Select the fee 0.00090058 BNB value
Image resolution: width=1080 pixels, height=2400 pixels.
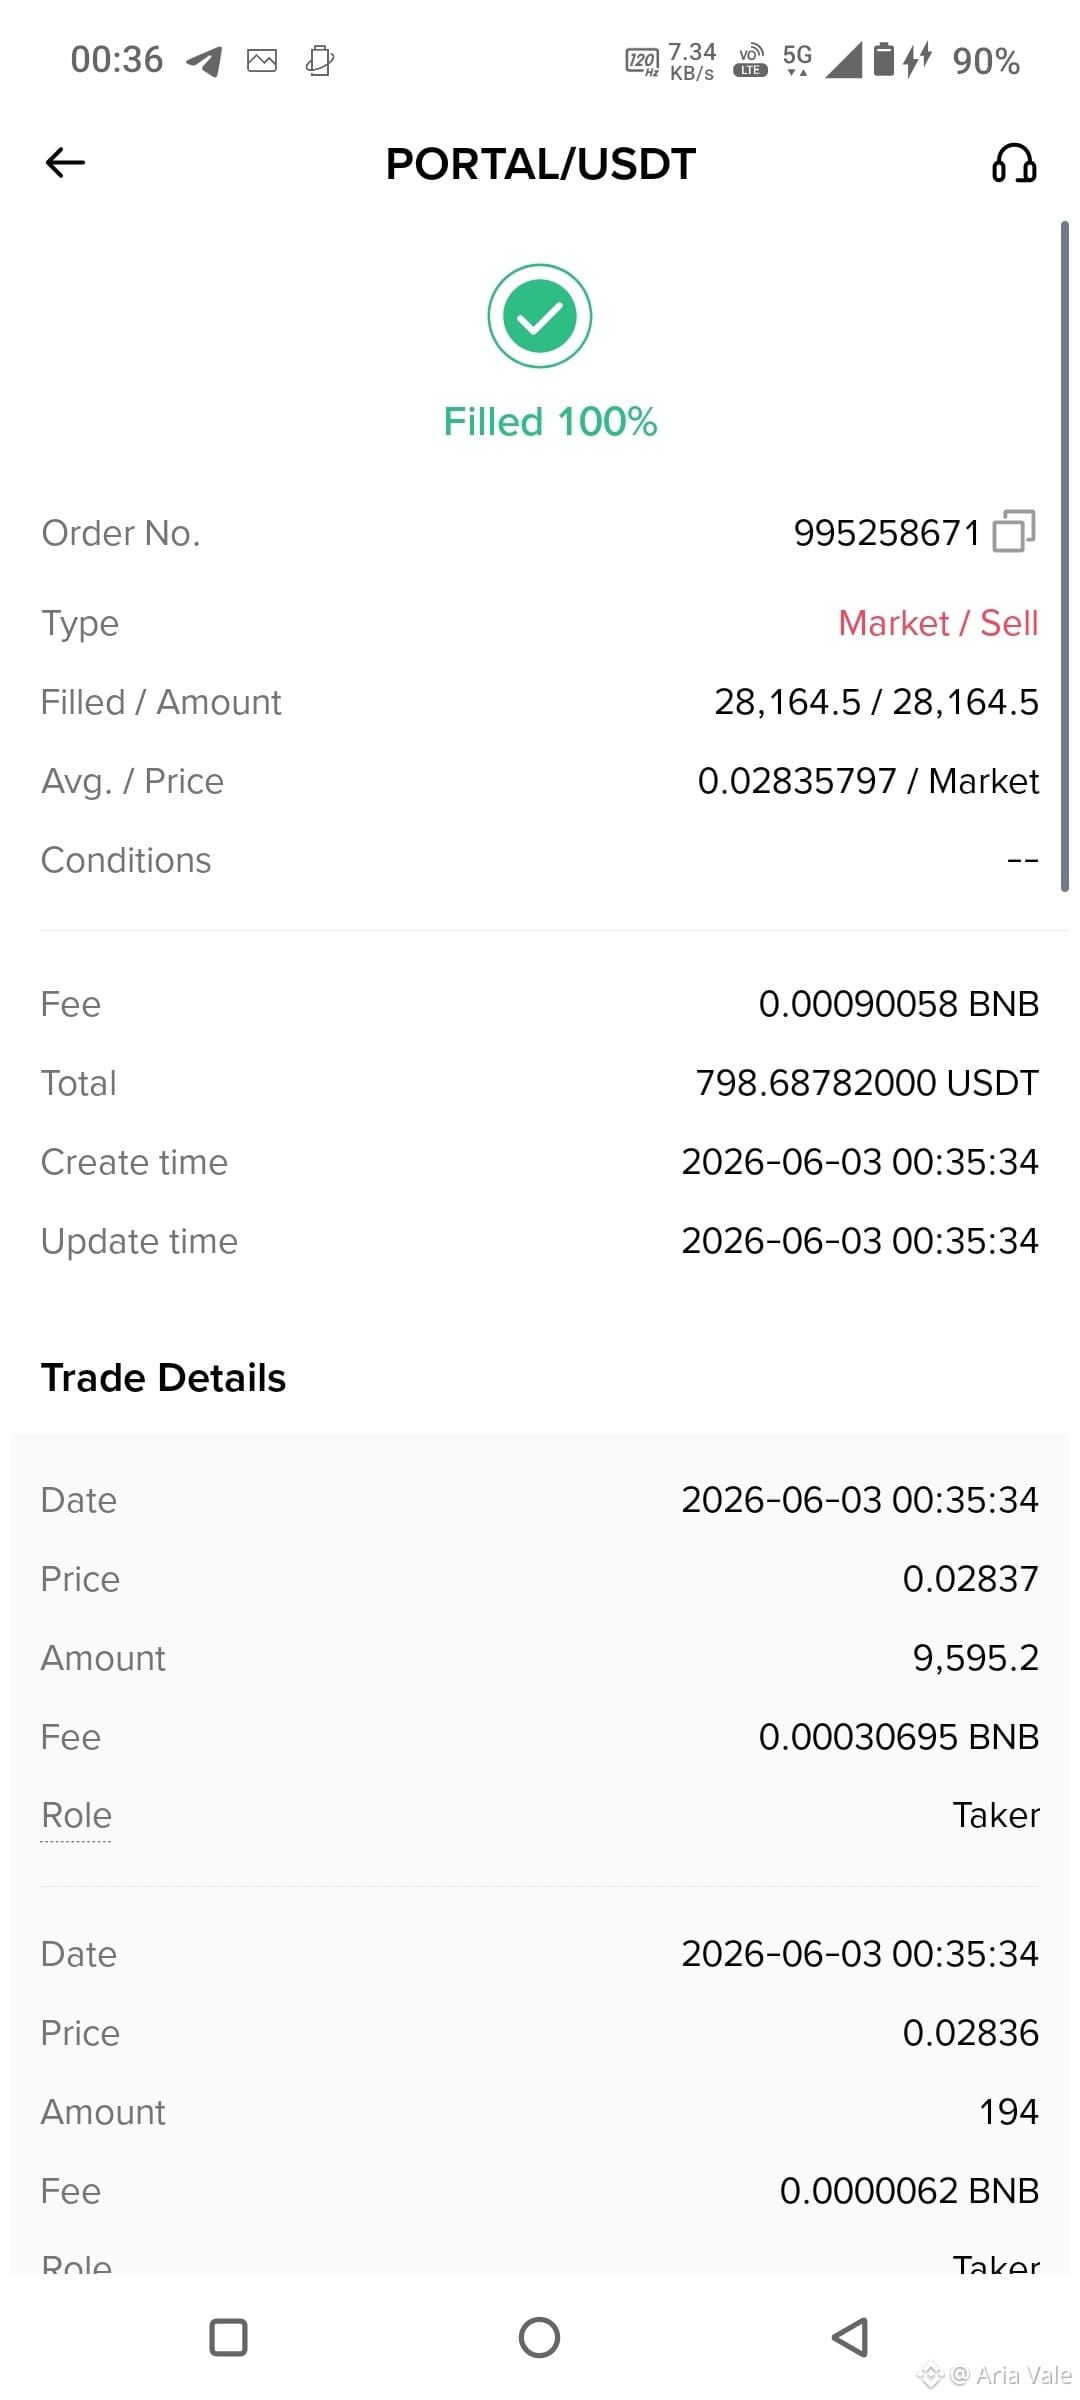tap(899, 1004)
